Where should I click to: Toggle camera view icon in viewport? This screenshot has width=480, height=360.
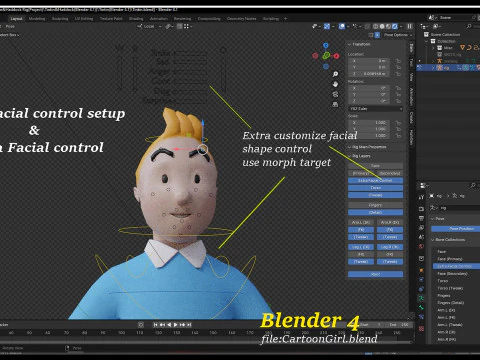(335, 94)
